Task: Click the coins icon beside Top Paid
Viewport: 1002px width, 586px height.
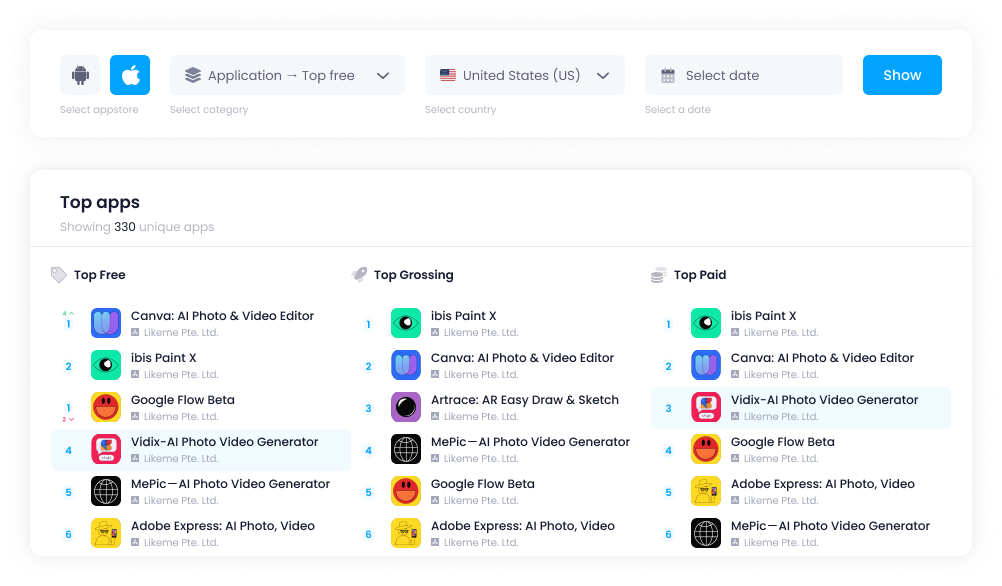Action: (x=659, y=275)
